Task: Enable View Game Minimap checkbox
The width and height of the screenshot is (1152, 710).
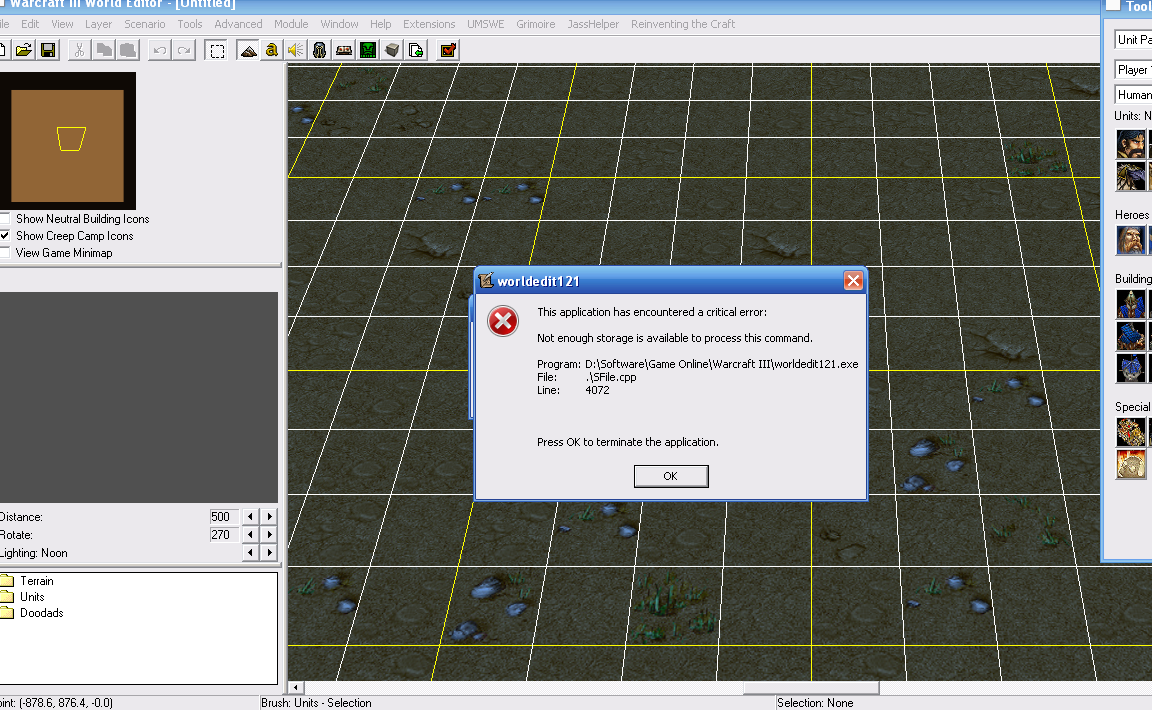Action: pos(4,252)
